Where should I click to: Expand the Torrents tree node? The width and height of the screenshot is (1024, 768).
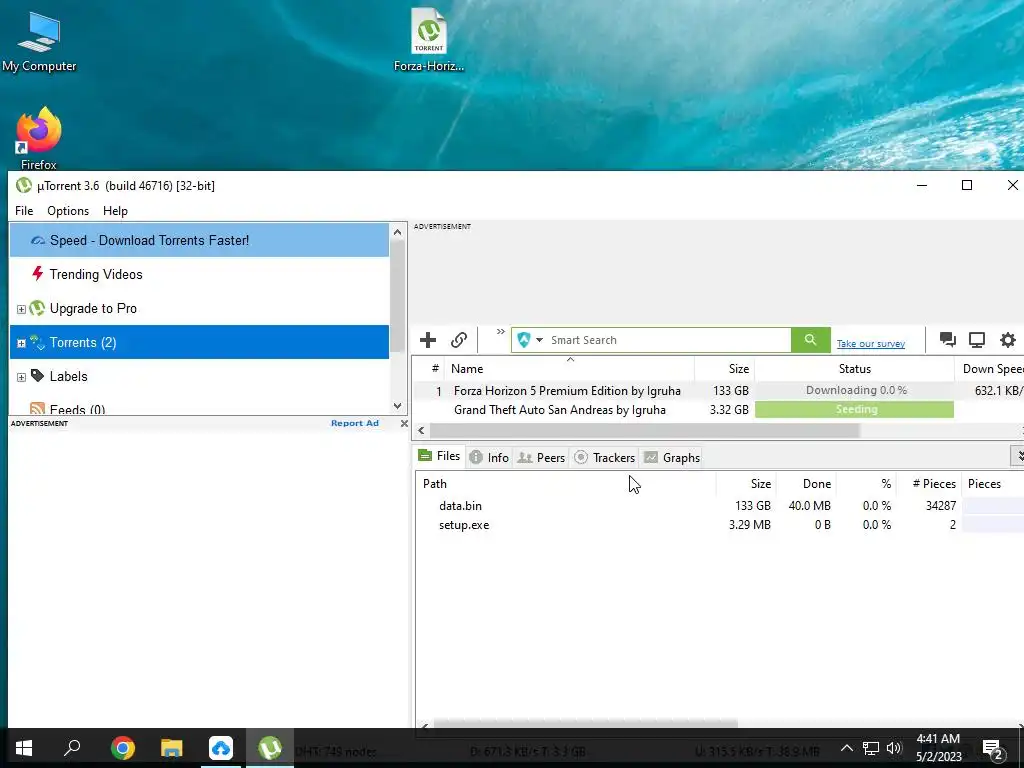tap(21, 343)
